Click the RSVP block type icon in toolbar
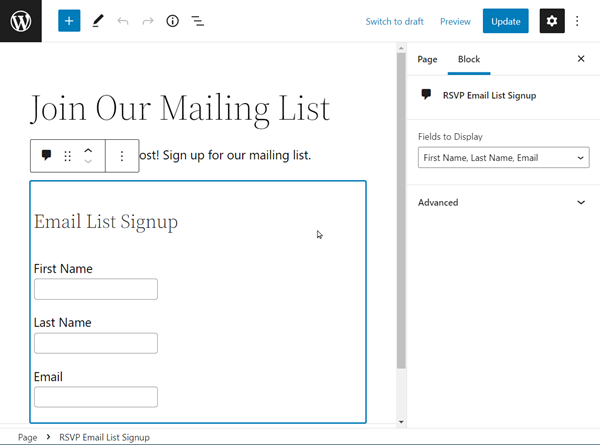The height and width of the screenshot is (445, 600). (46, 156)
